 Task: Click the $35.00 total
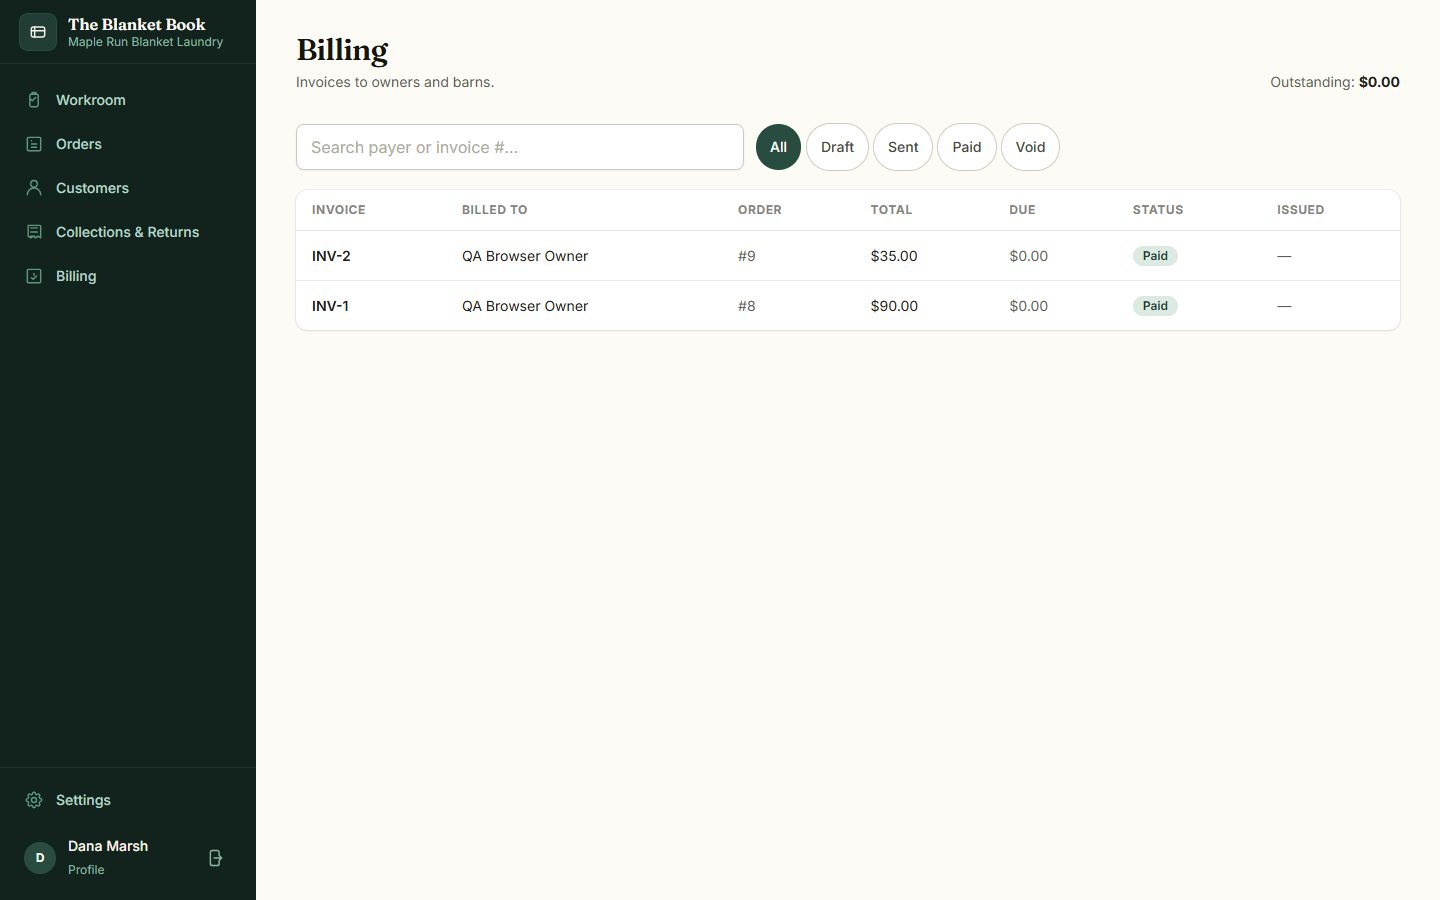coord(894,256)
